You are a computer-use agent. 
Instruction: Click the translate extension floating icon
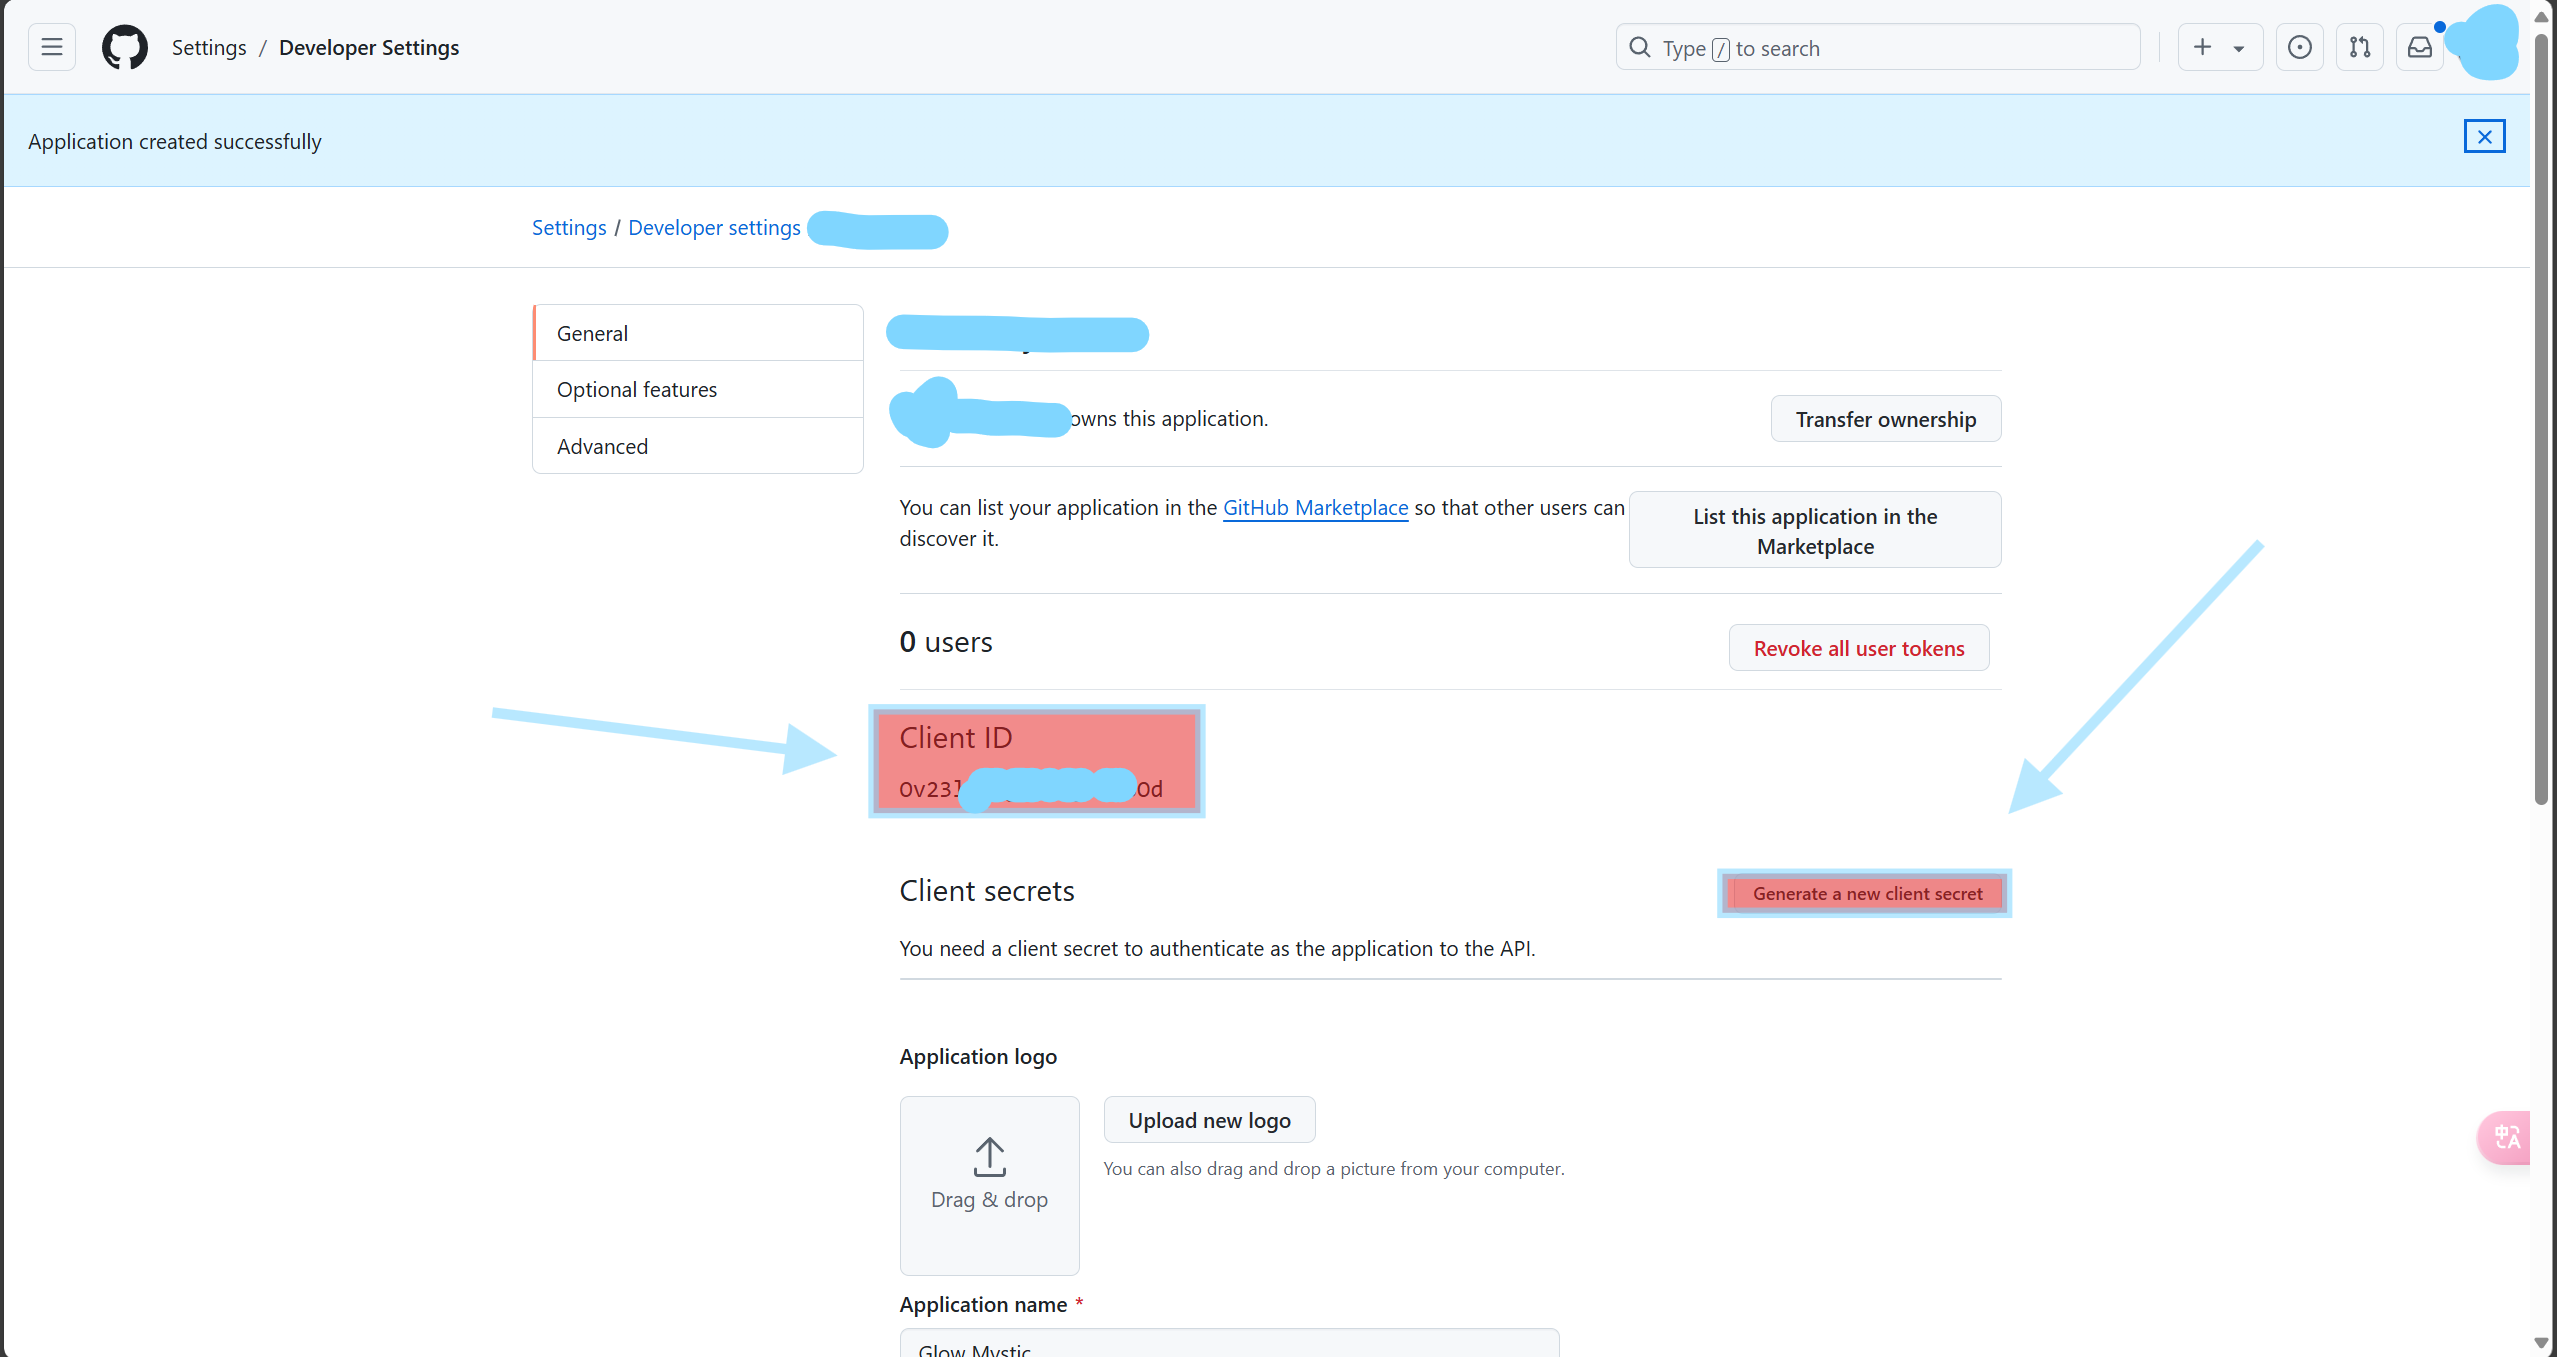click(x=2506, y=1137)
